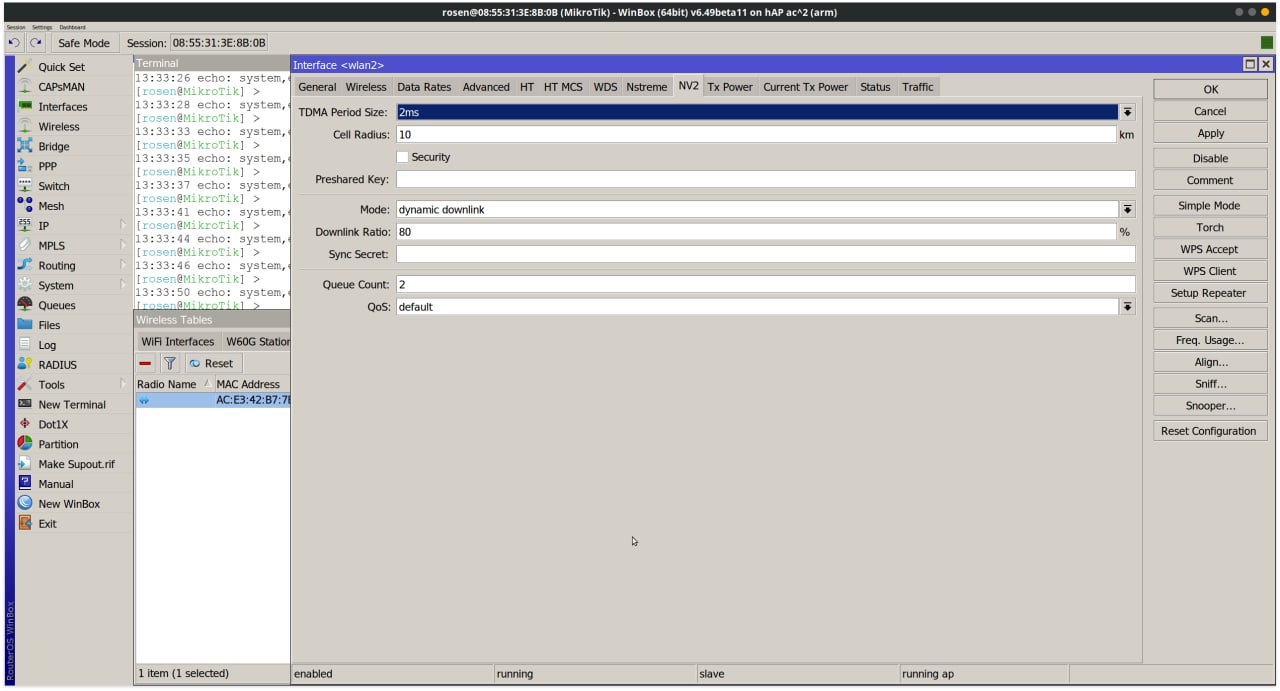Expand MPLS submenu arrow
This screenshot has width=1280, height=691.
123,246
